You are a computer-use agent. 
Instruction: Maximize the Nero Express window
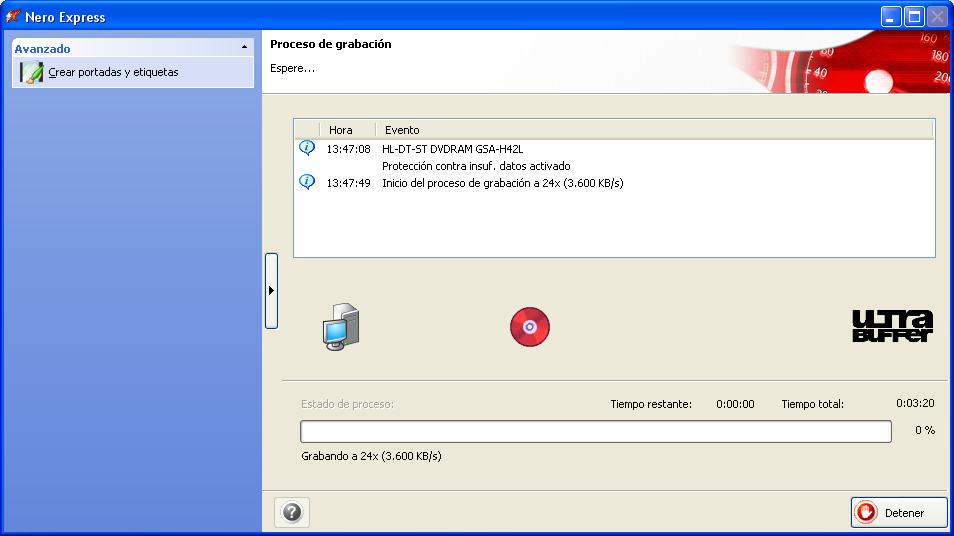coord(914,16)
